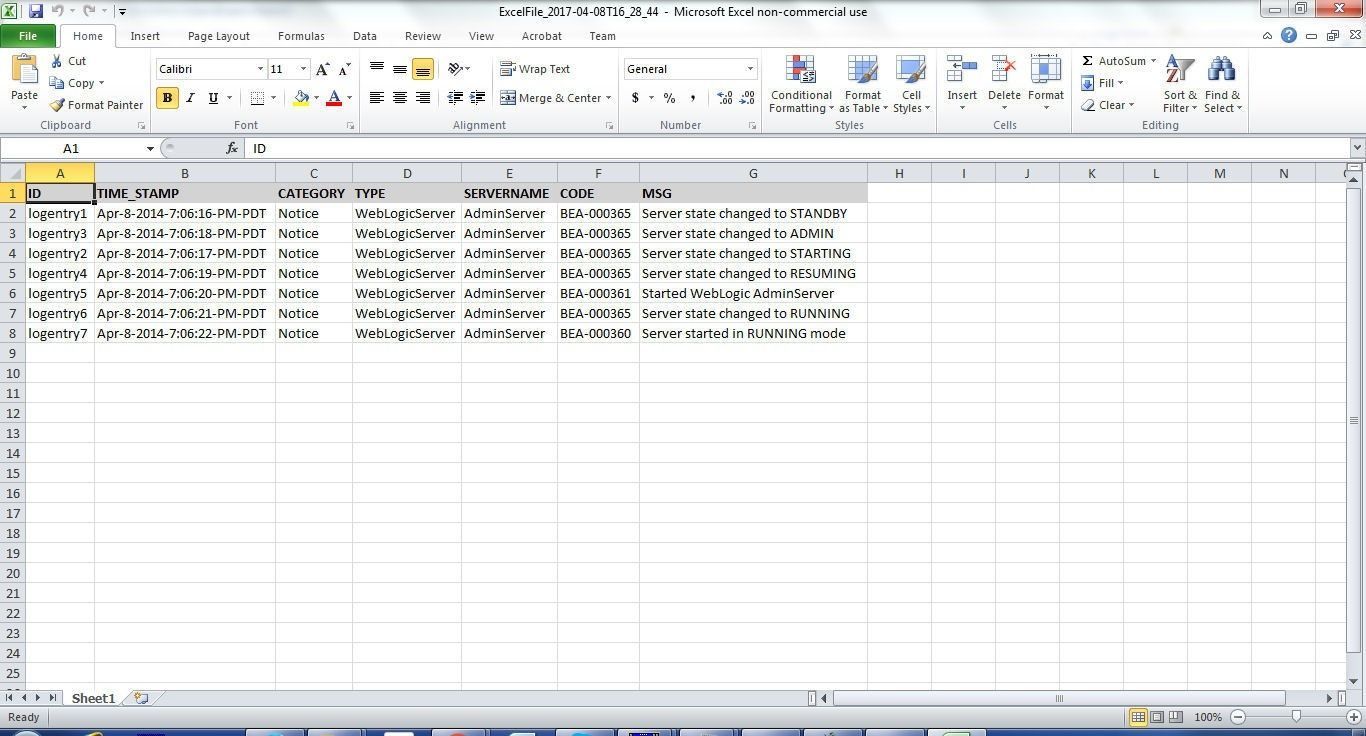The image size is (1366, 736).
Task: Add a new sheet with Insert Worksheet icon
Action: tap(141, 698)
